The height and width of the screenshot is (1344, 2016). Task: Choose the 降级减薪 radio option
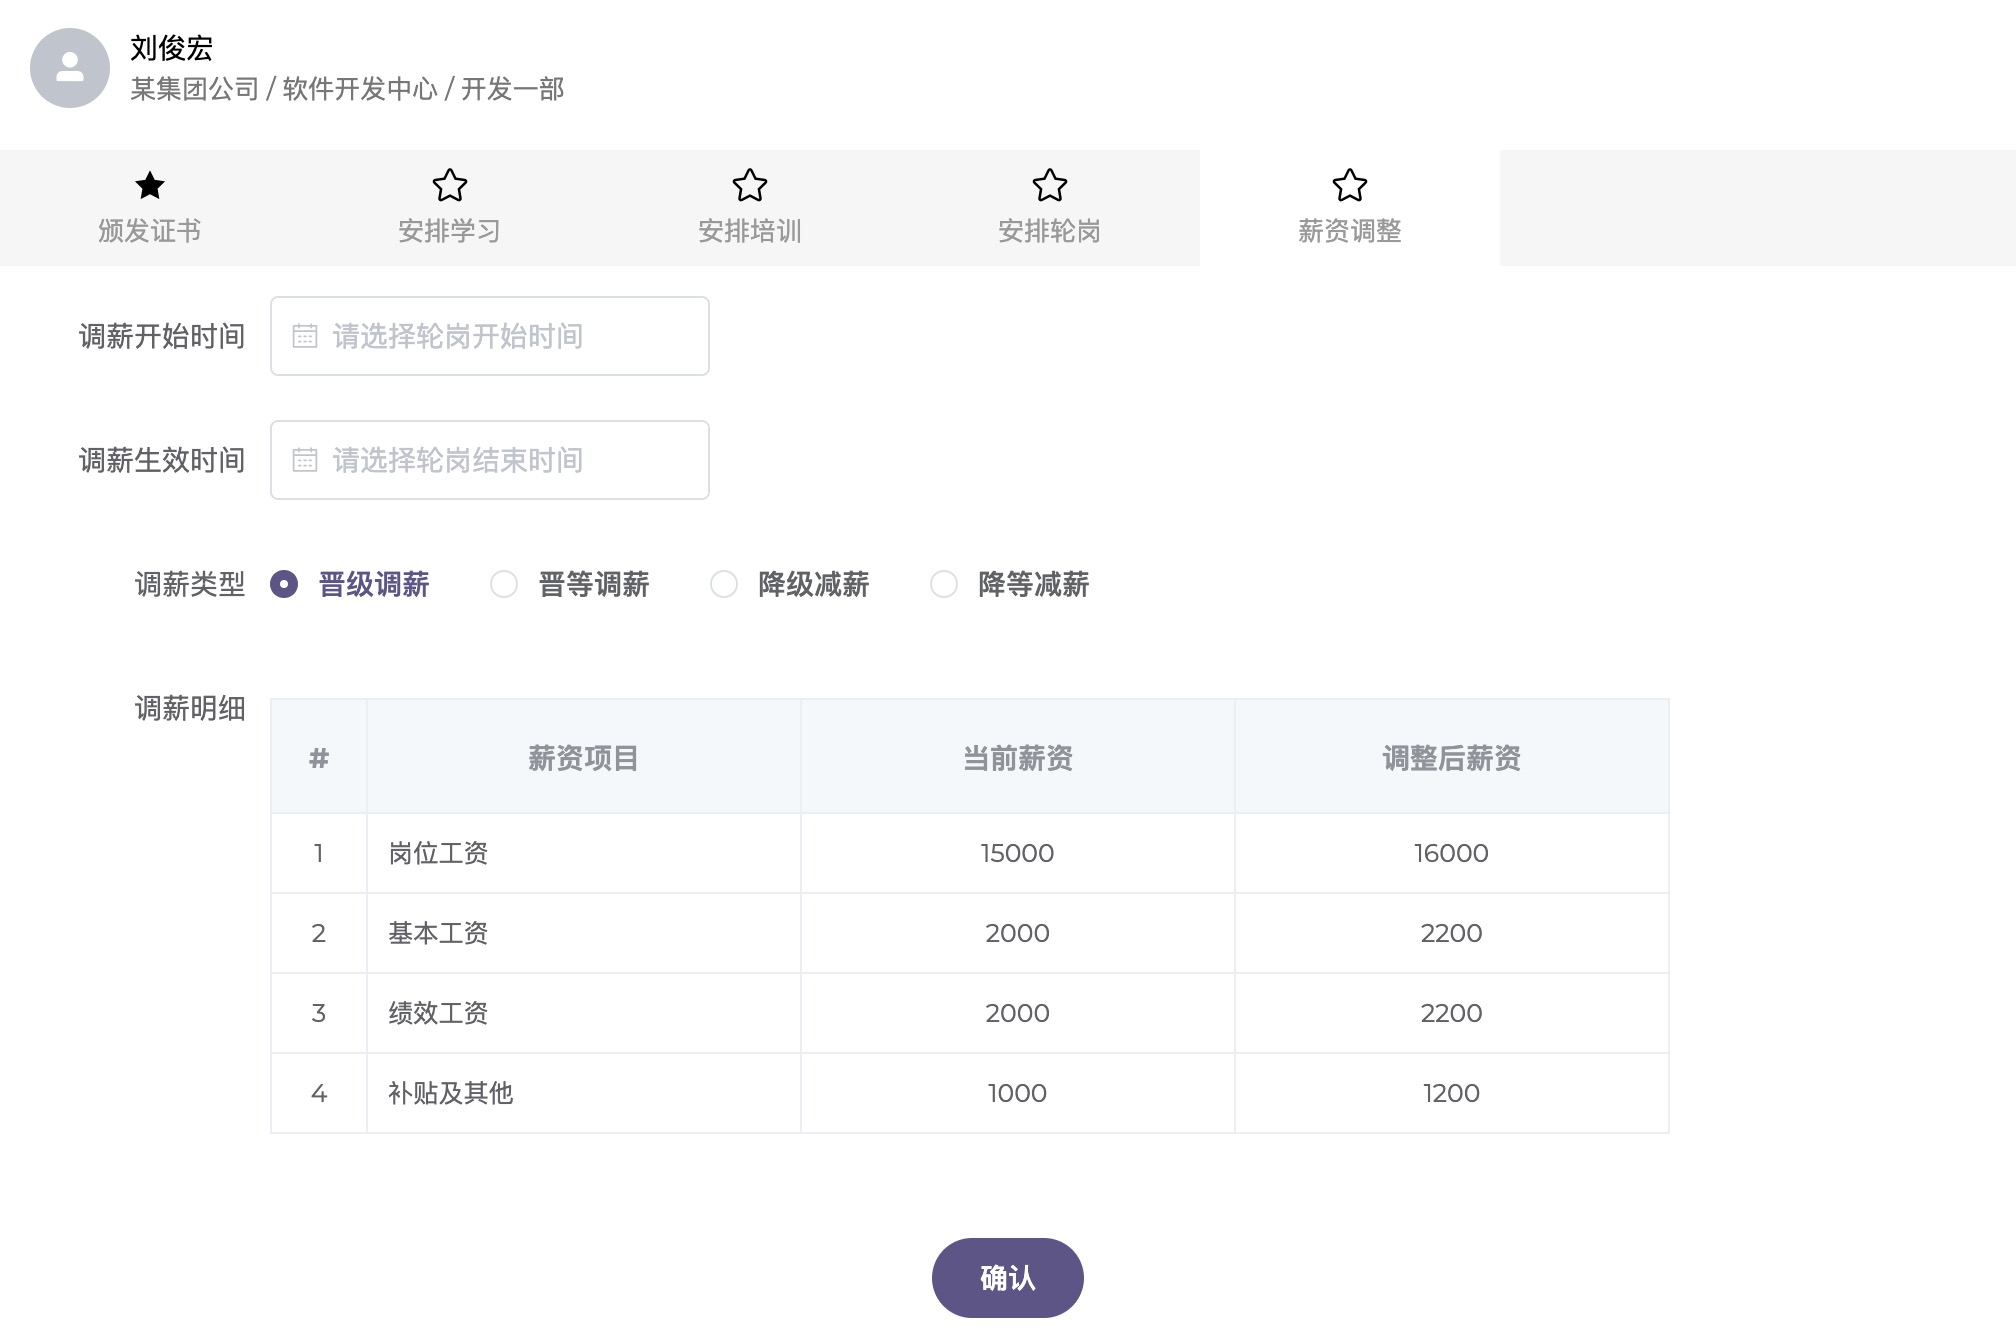click(724, 584)
